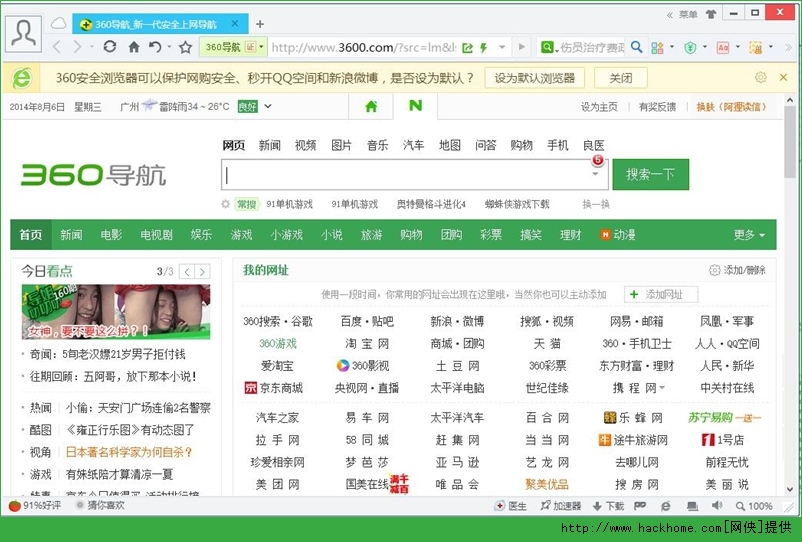Screen dimensions: 802x542
Task: Click the 今日看点 news image thumbnail
Action: [116, 311]
